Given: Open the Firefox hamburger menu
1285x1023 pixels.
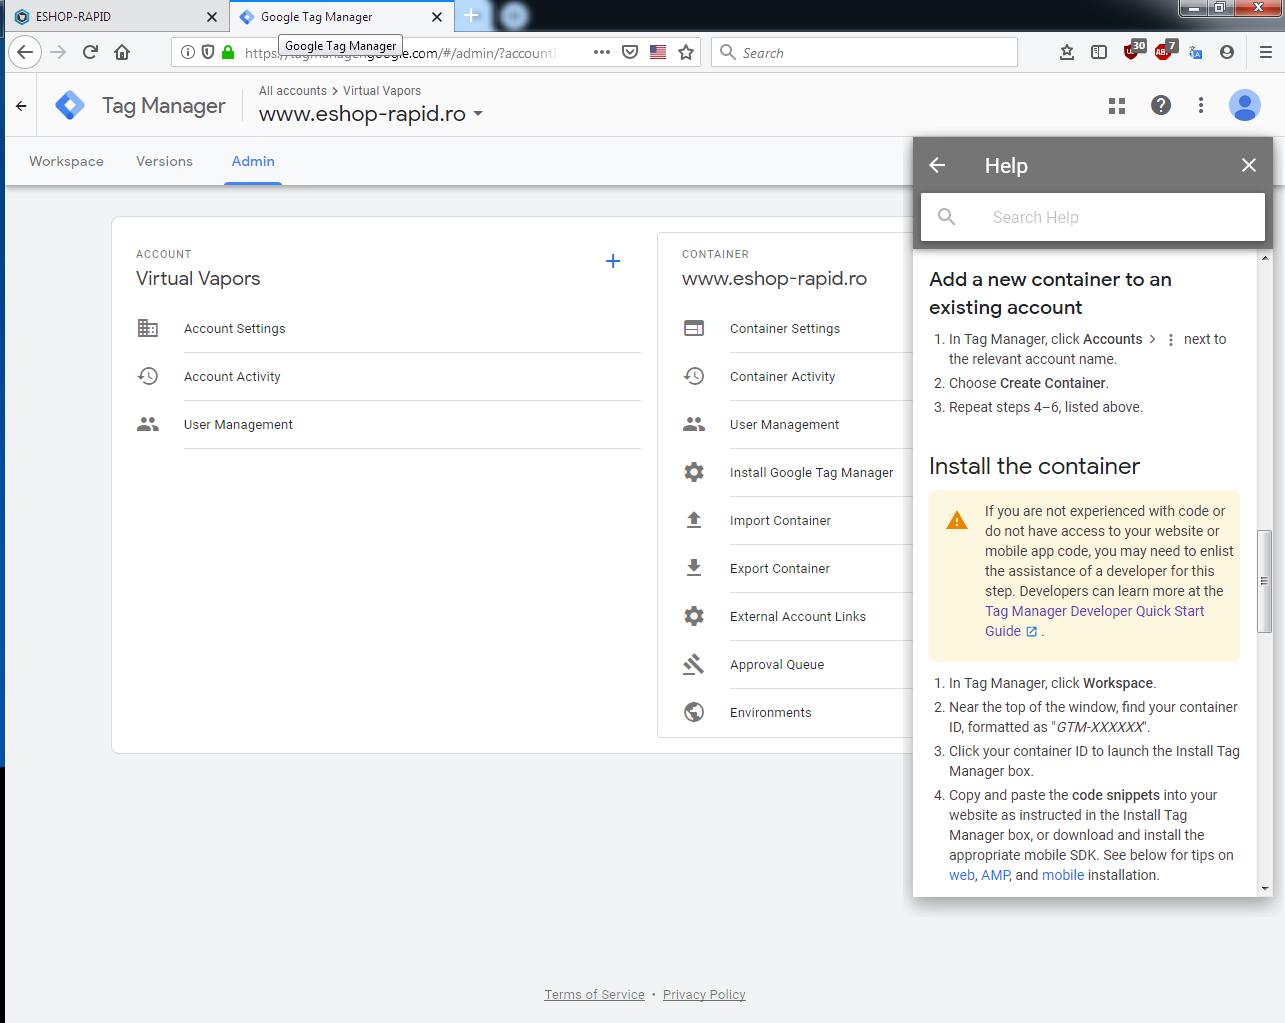Looking at the screenshot, I should (1266, 52).
